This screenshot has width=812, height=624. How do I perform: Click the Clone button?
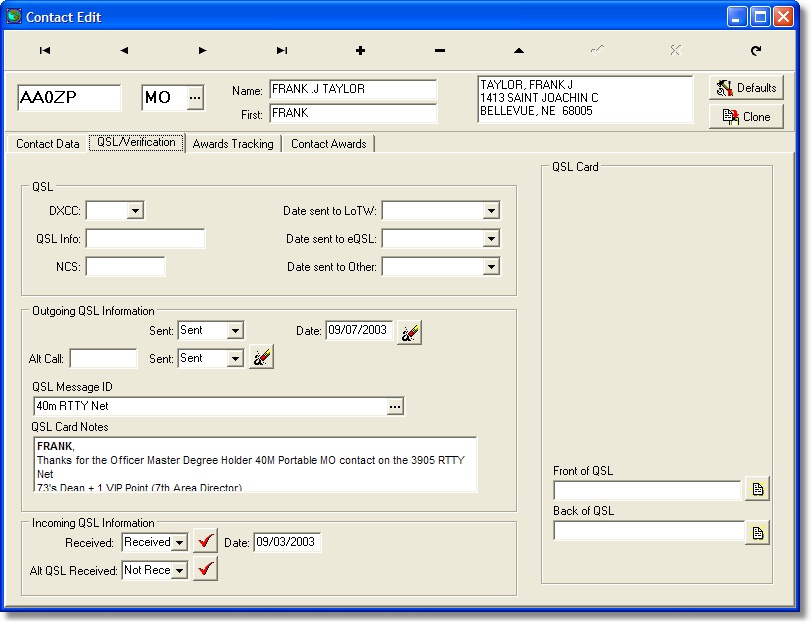(746, 117)
